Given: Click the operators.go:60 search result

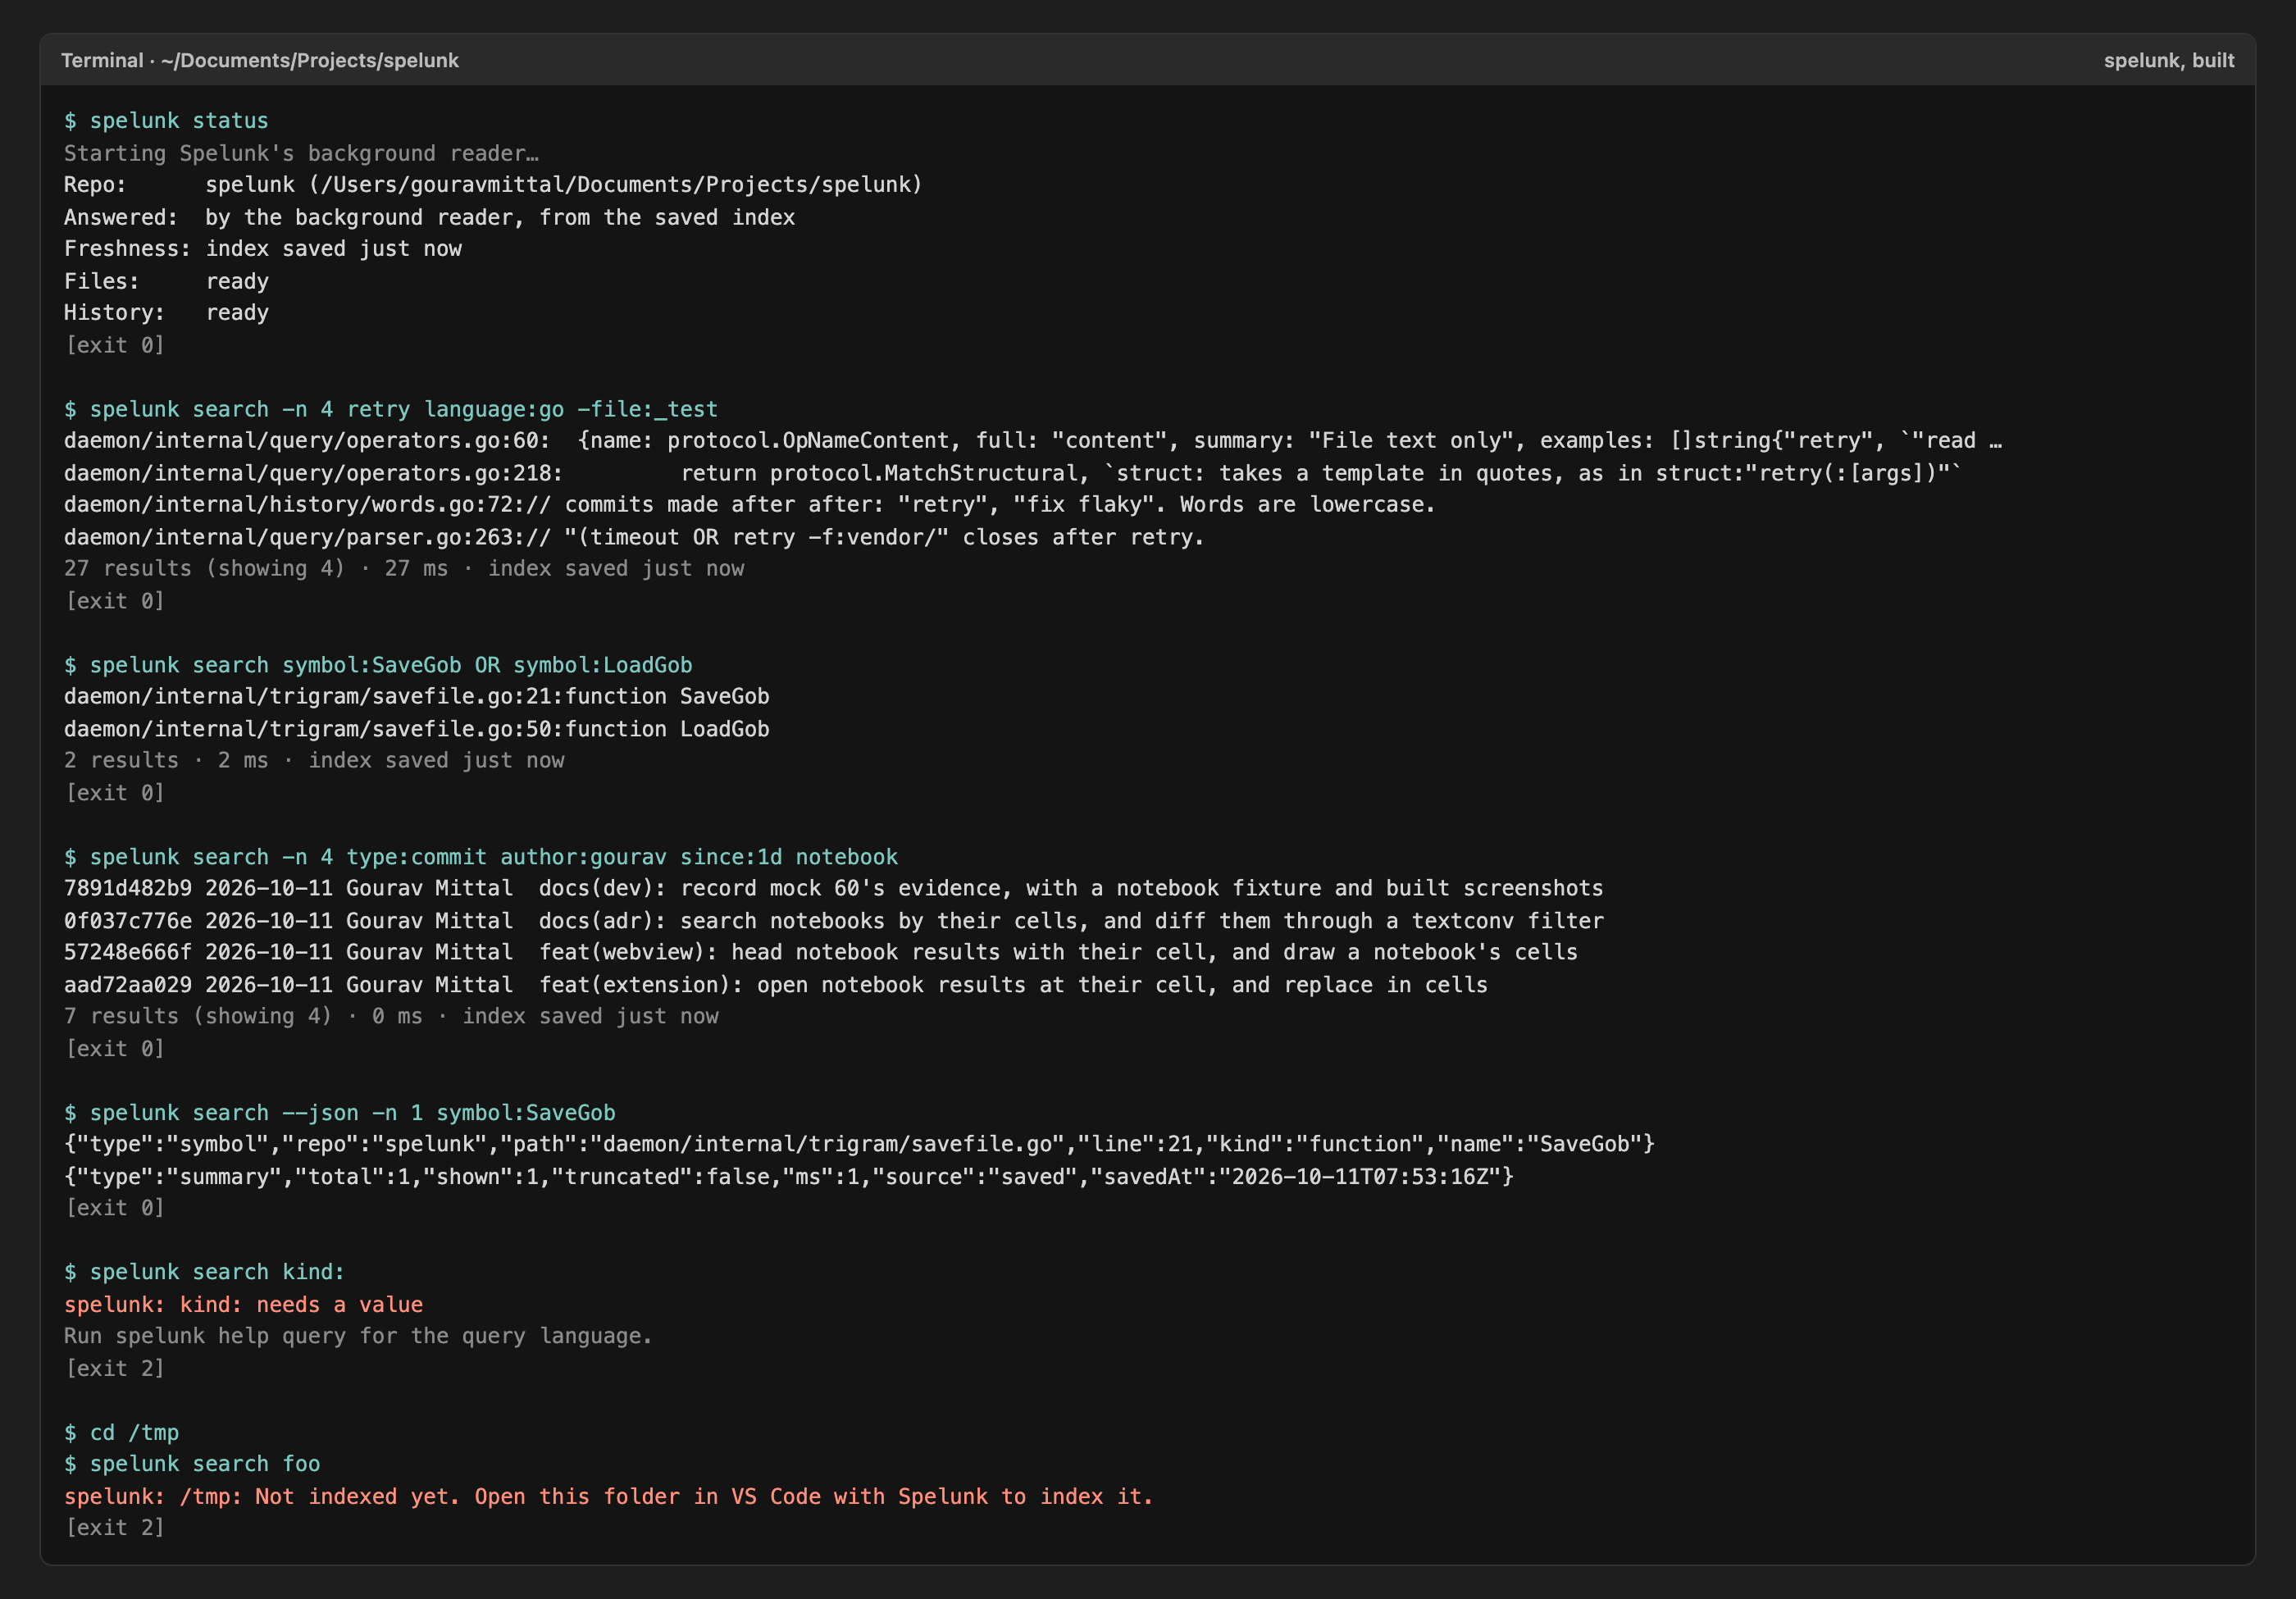Looking at the screenshot, I should pos(1033,441).
